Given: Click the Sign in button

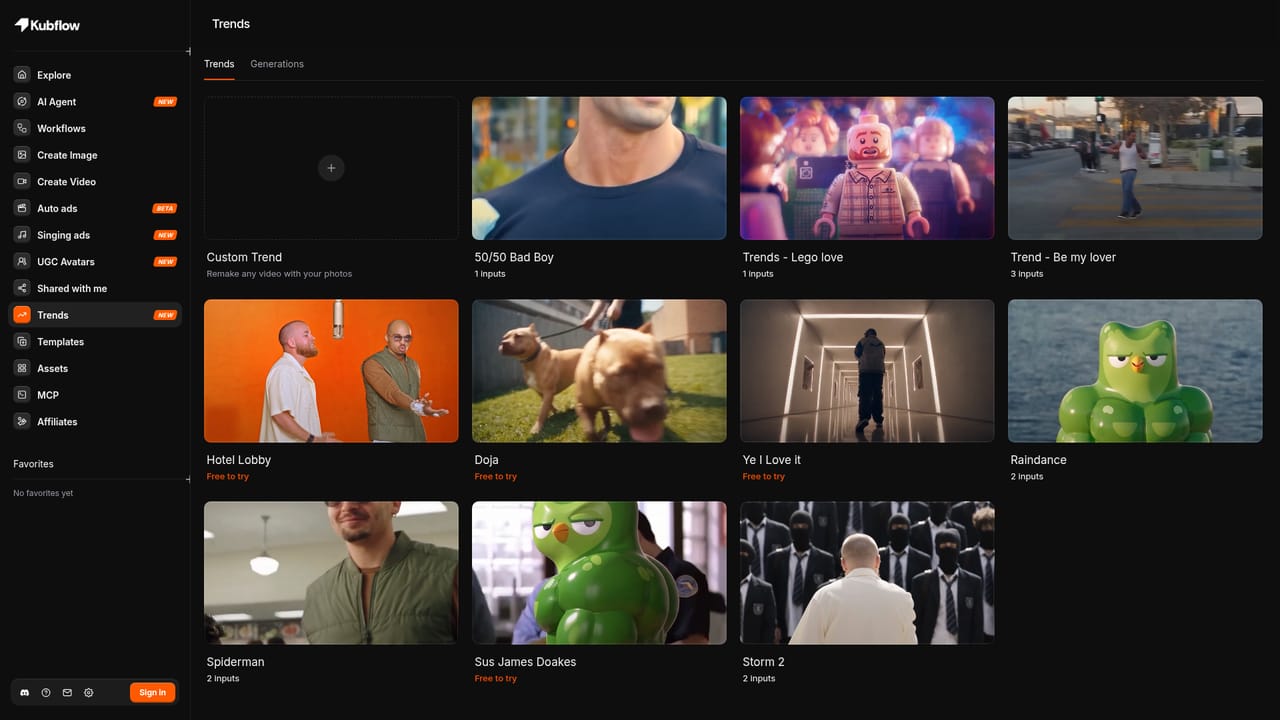Looking at the screenshot, I should (x=153, y=692).
